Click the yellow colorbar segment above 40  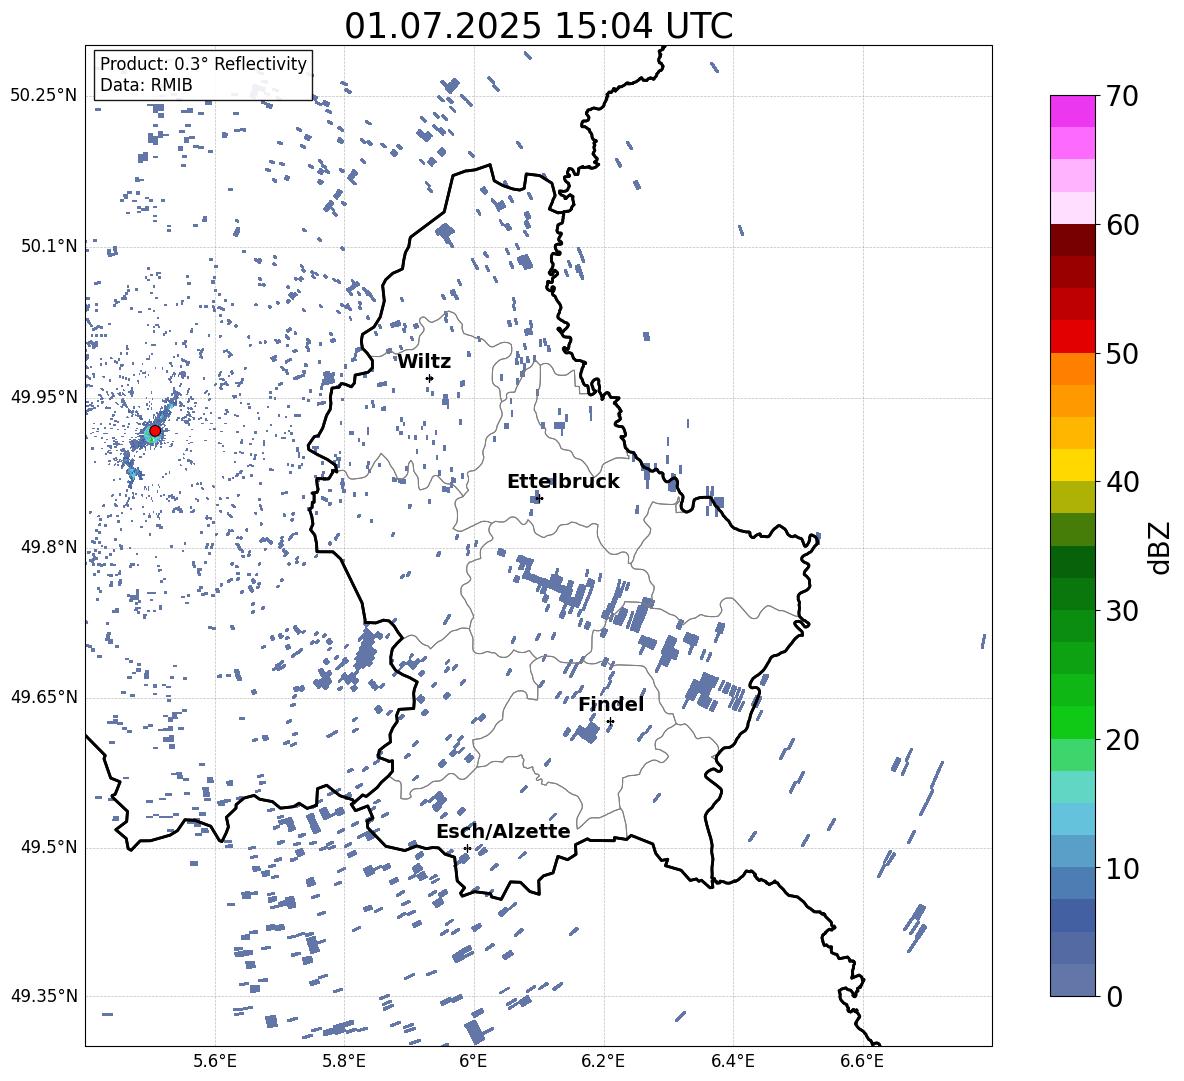coord(1072,465)
